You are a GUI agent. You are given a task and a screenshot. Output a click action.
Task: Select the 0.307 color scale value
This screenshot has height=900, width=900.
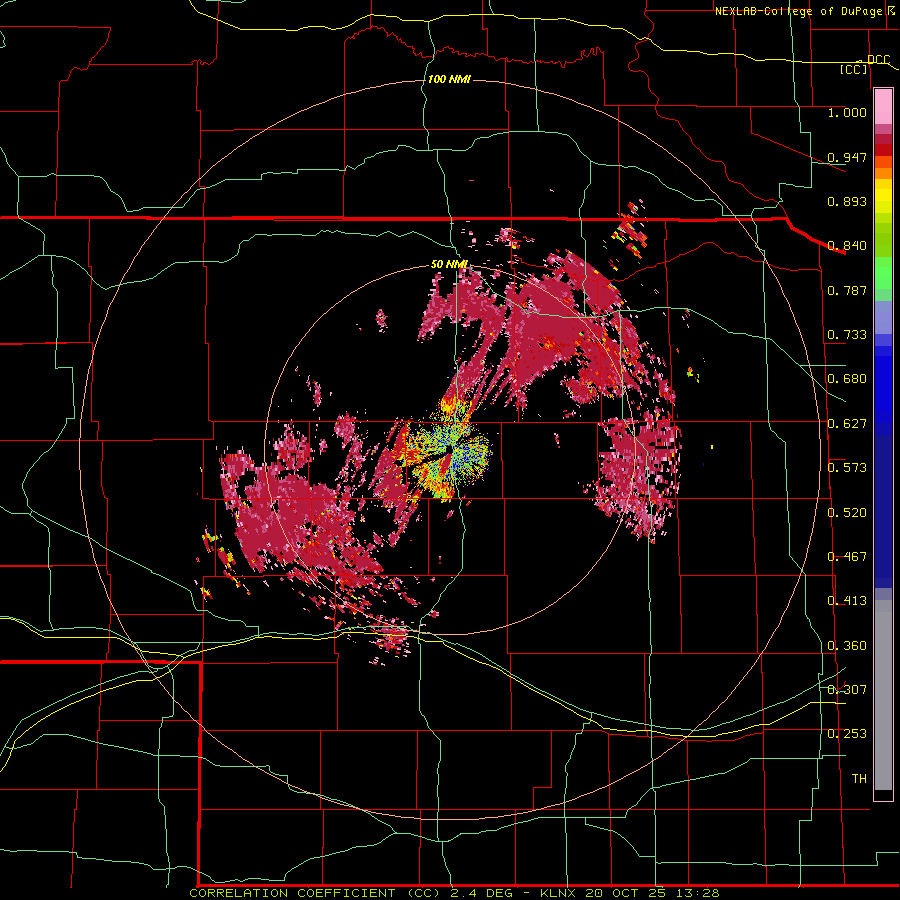click(x=847, y=689)
